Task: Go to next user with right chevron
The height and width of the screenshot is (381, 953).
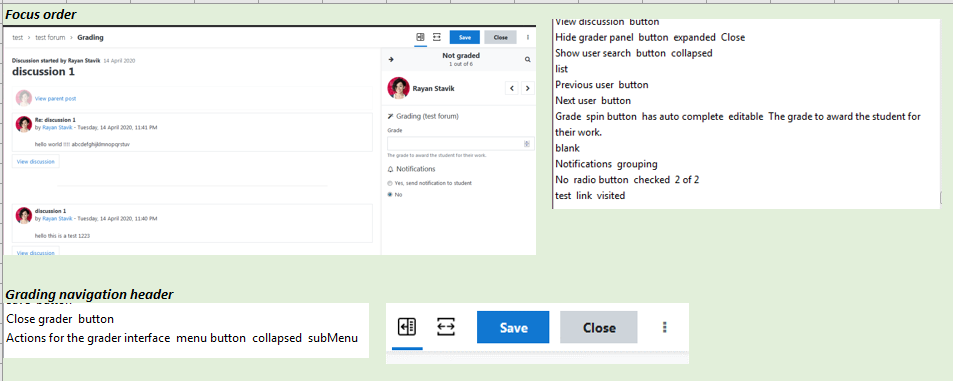Action: coord(528,88)
